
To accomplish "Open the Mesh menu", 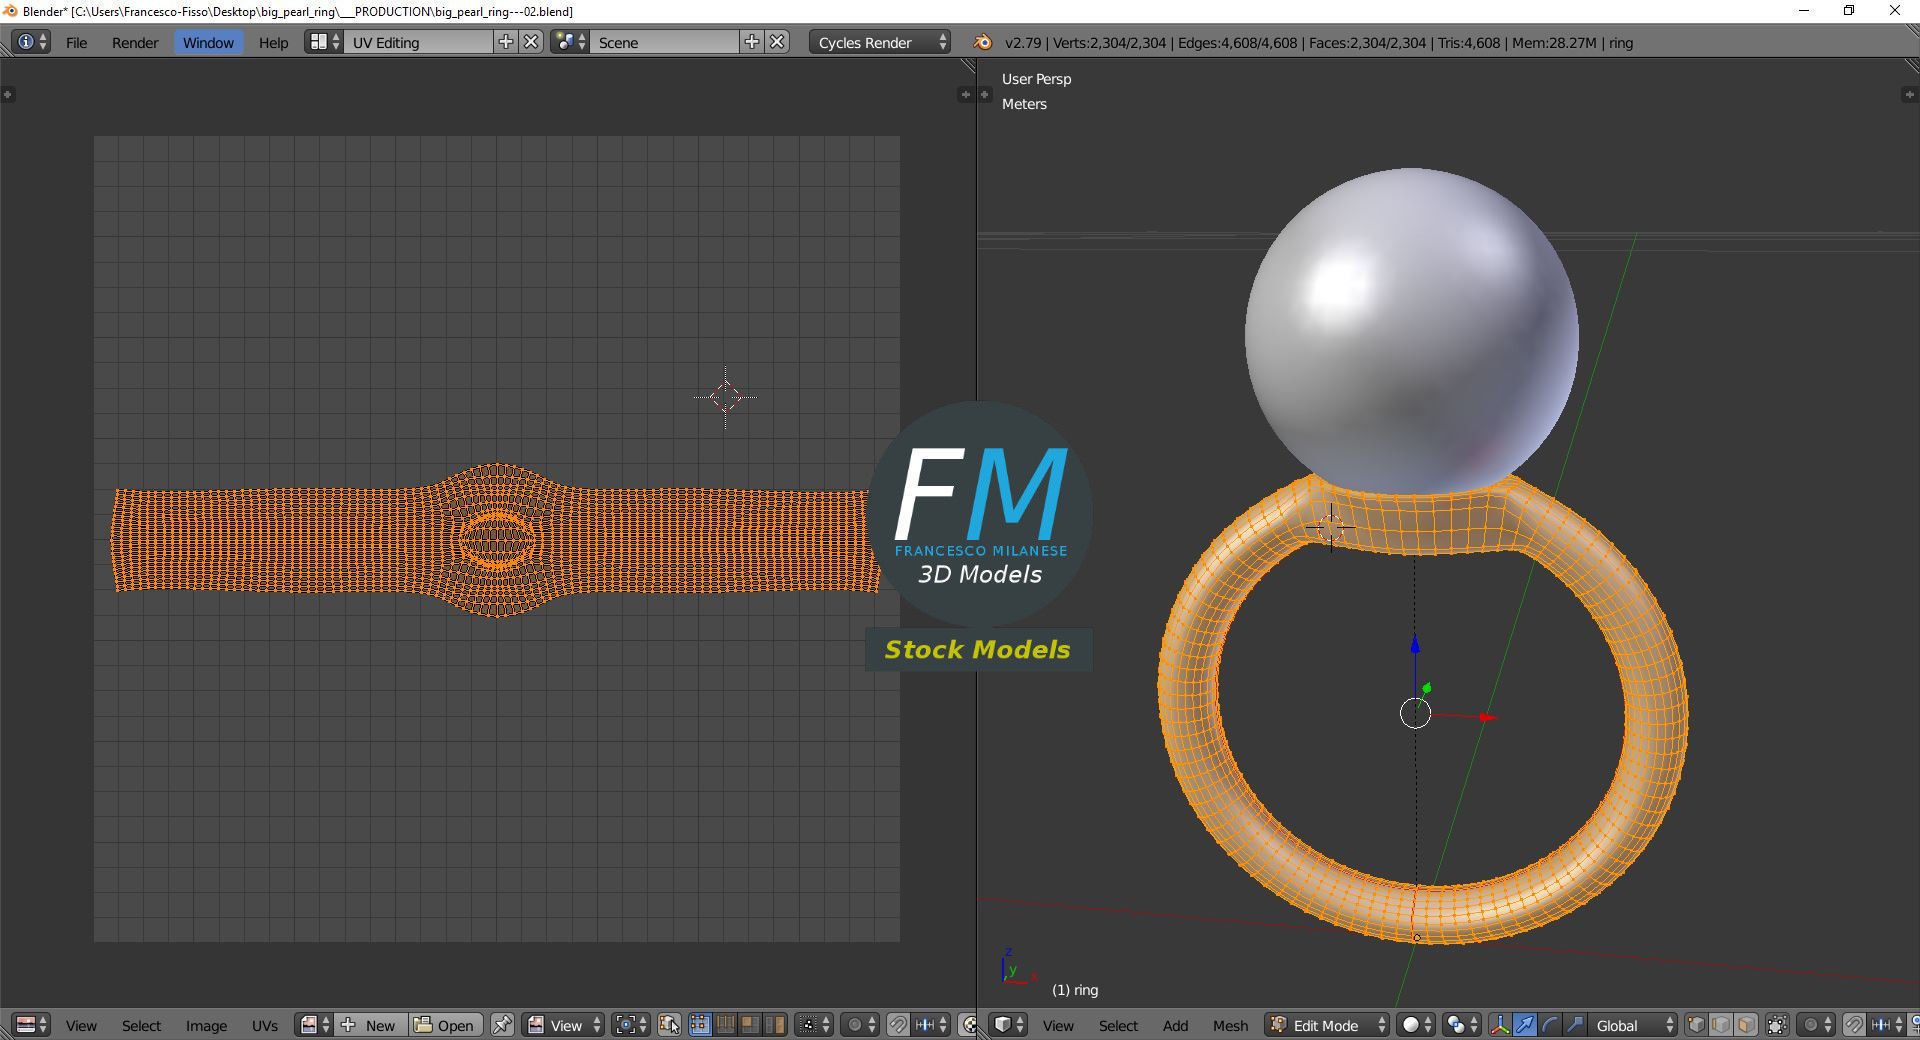I will (x=1230, y=1025).
